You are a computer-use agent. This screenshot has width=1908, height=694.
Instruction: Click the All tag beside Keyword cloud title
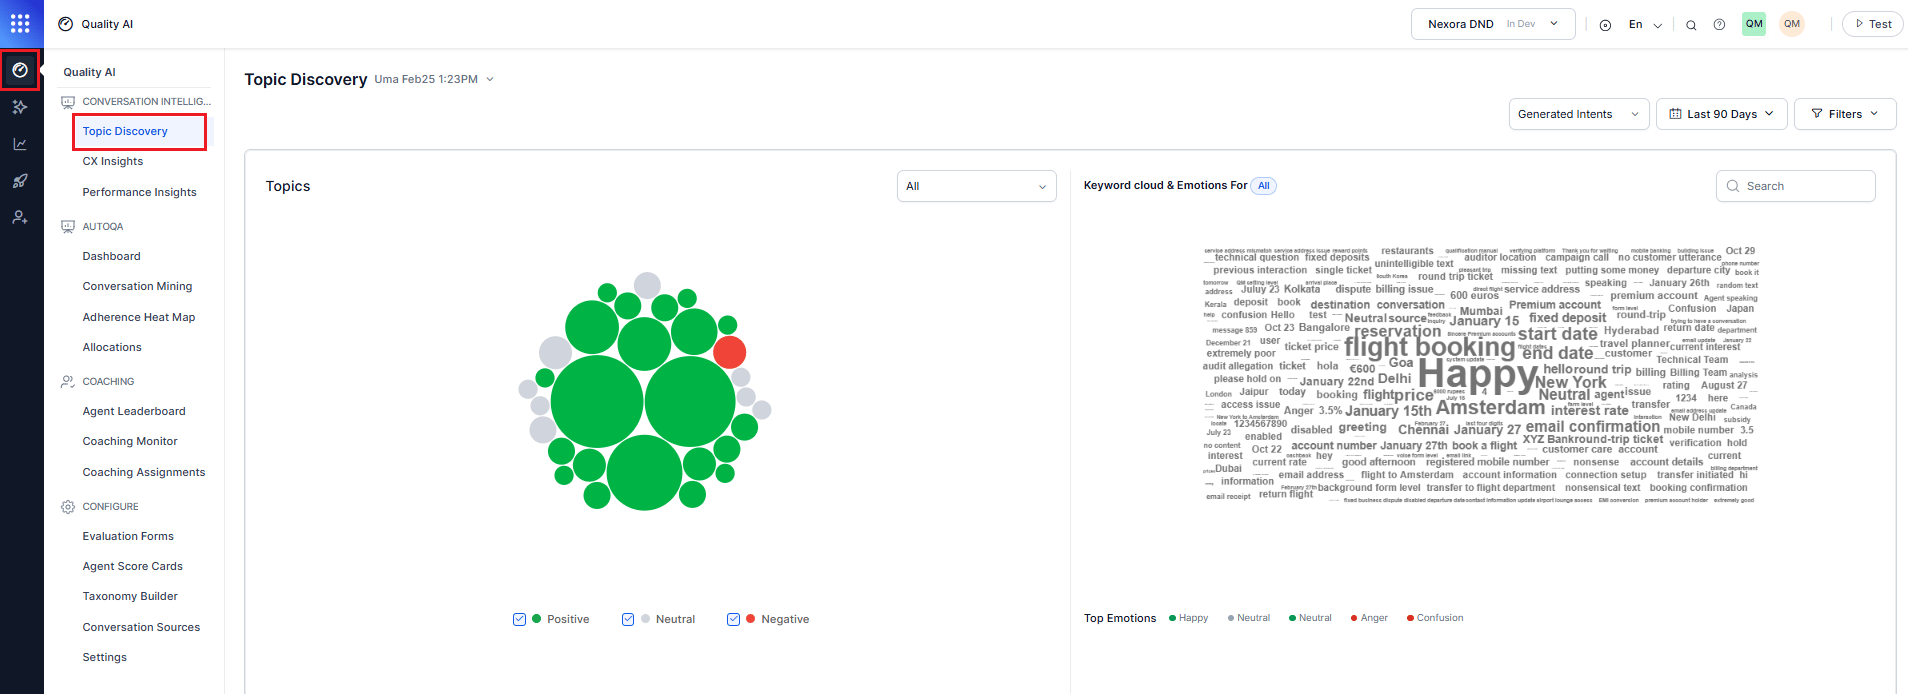[x=1264, y=186]
